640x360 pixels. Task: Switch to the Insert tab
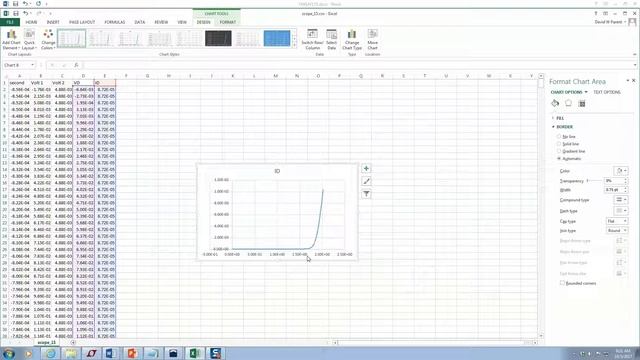[x=53, y=22]
